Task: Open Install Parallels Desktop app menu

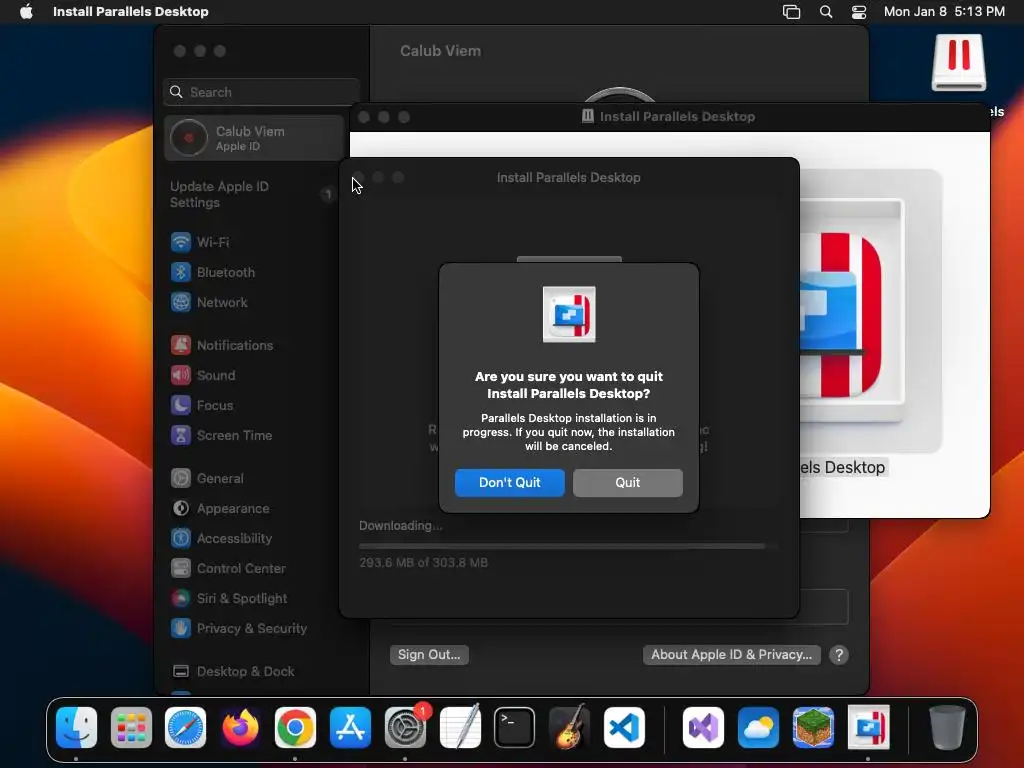Action: click(131, 12)
